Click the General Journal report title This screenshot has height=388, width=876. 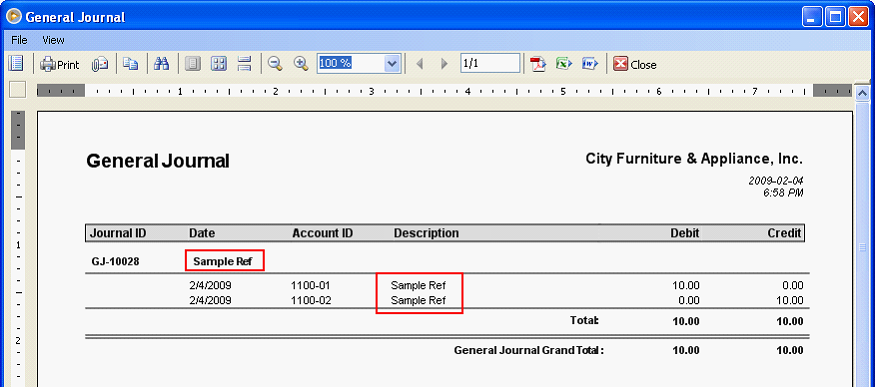pyautogui.click(x=158, y=161)
